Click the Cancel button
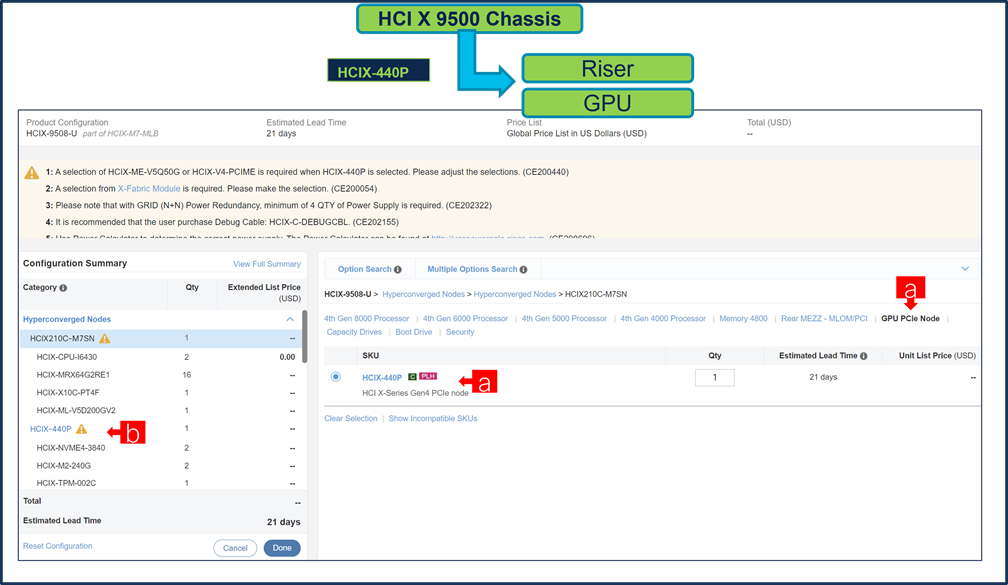 pyautogui.click(x=235, y=548)
